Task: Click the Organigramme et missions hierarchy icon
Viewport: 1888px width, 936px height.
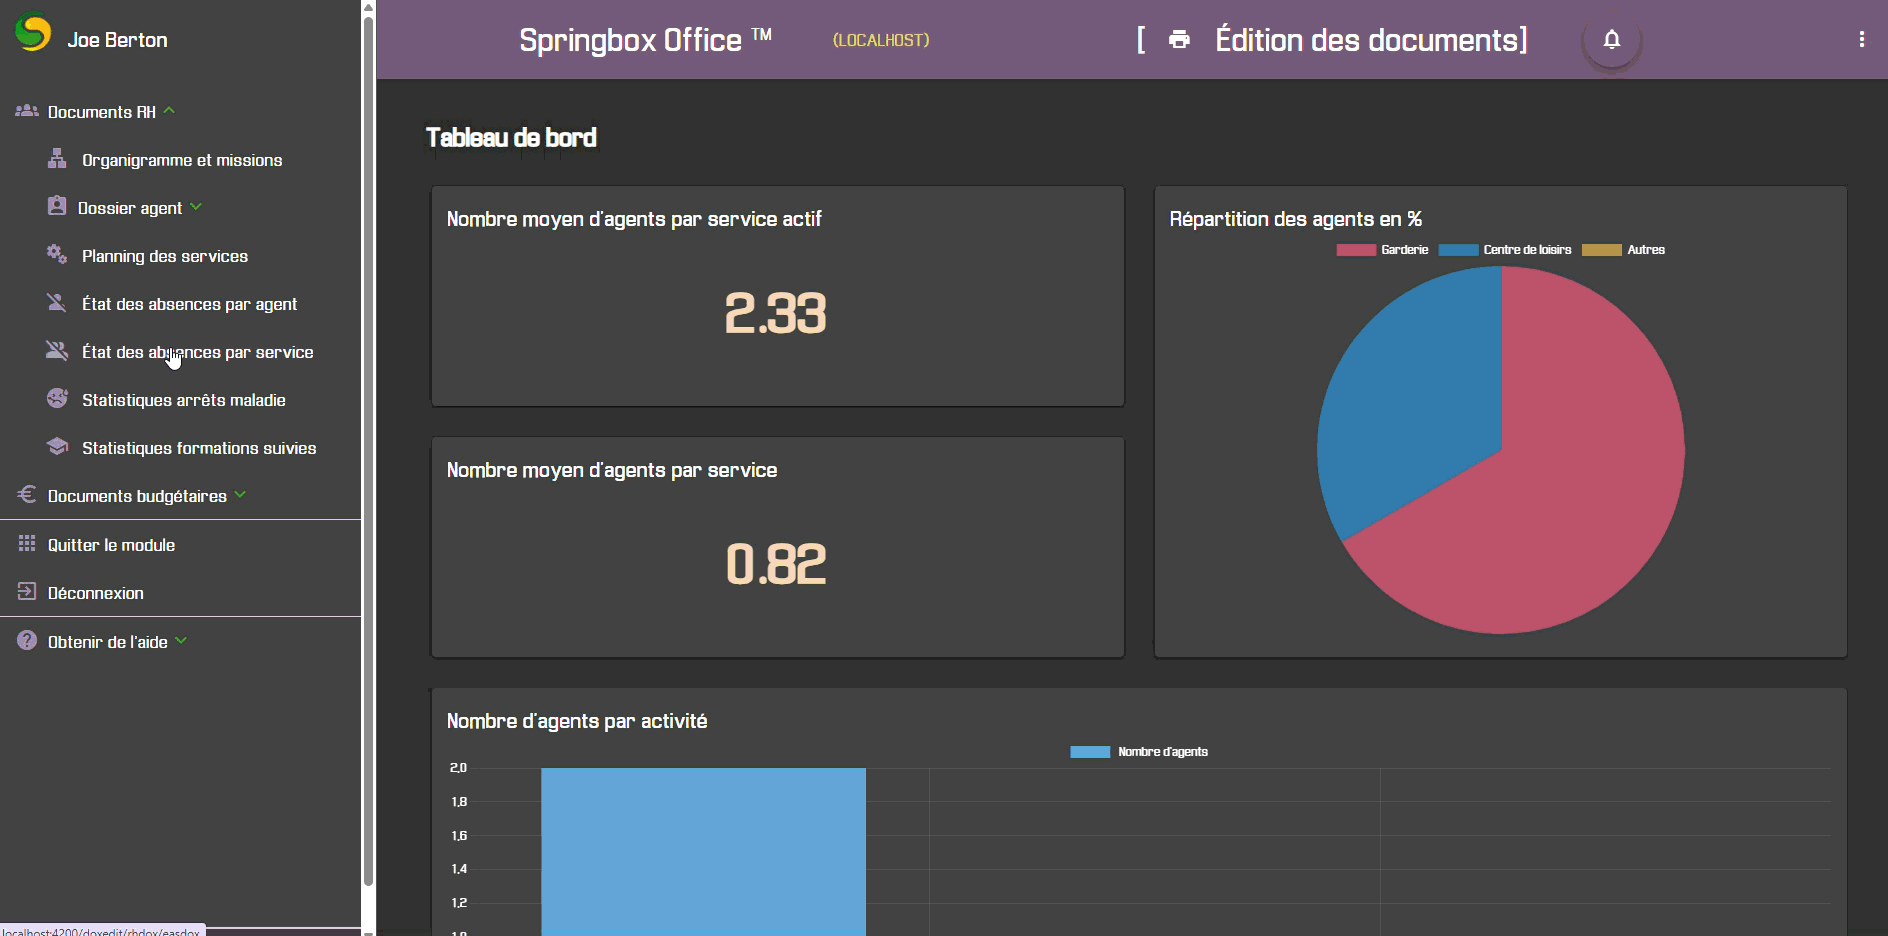Action: click(x=57, y=159)
